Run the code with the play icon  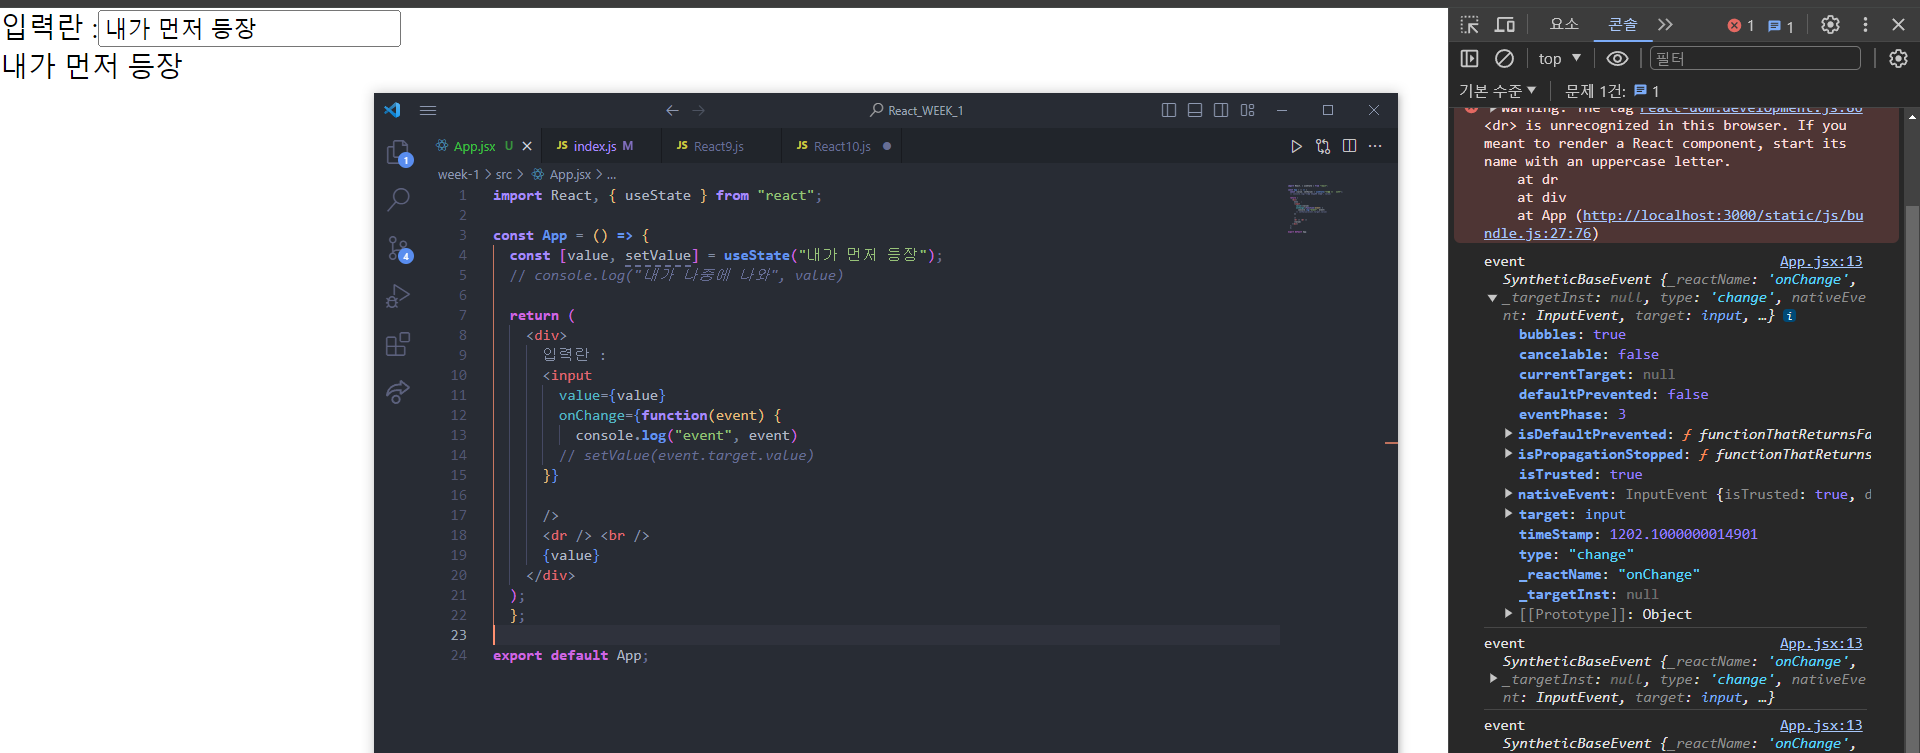point(1296,146)
